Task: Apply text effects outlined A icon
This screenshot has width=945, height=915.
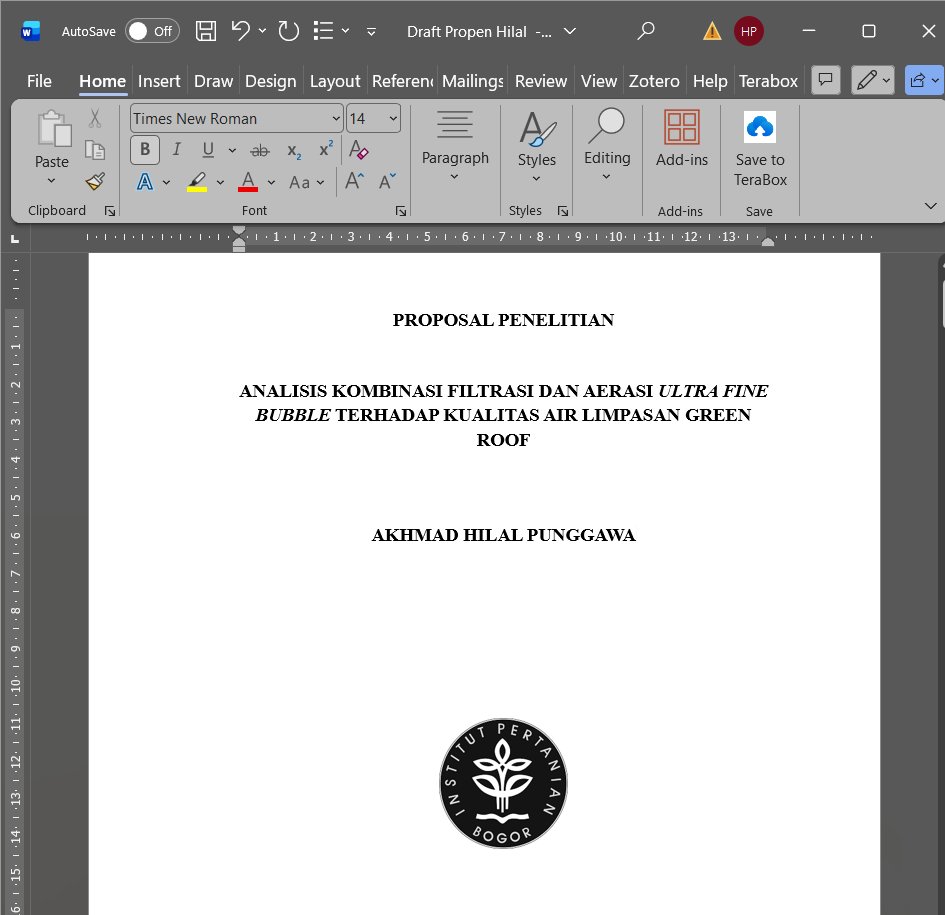Action: [145, 181]
